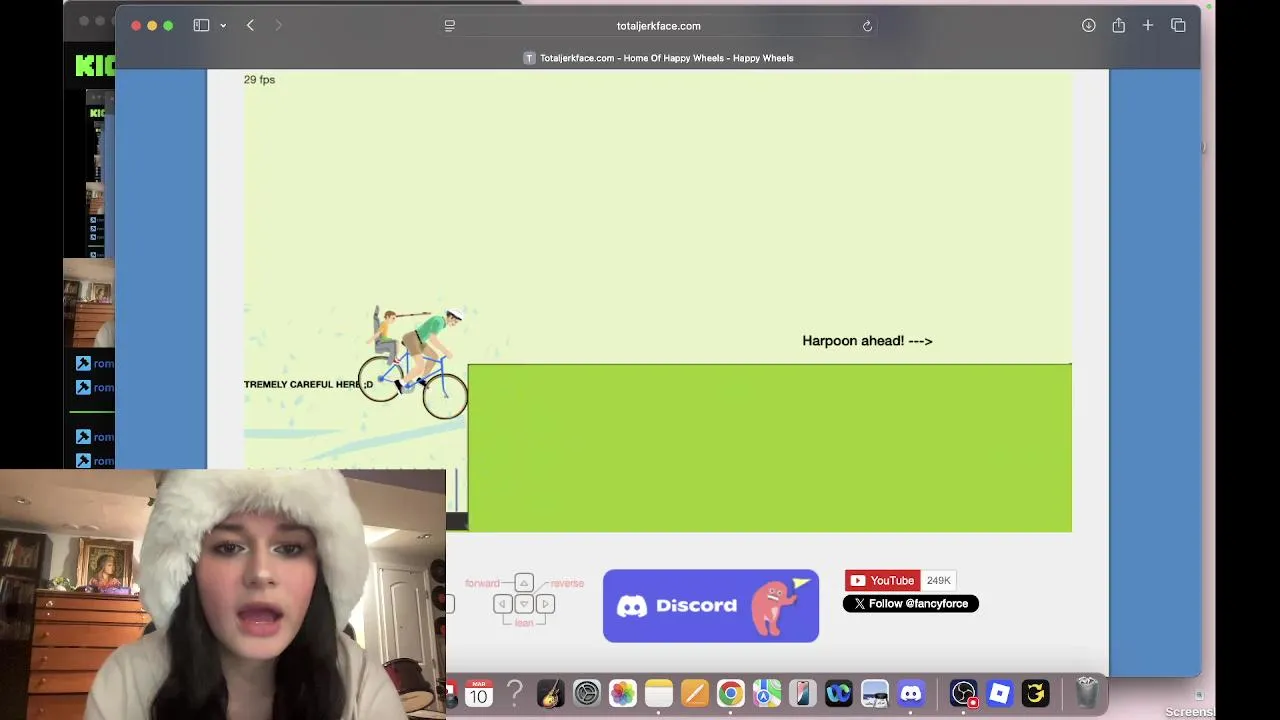Select the Totaljerkface.com Happy Wheels tab

[x=658, y=58]
